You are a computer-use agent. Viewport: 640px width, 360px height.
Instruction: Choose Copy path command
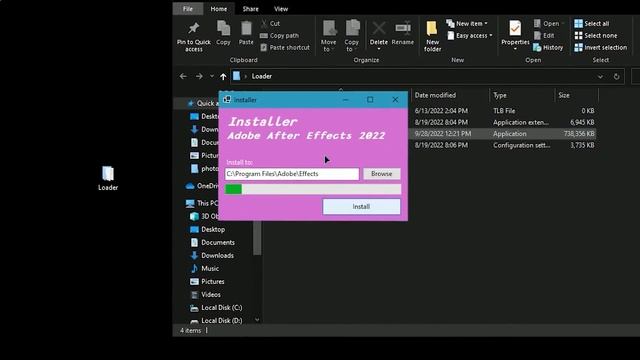click(x=280, y=36)
